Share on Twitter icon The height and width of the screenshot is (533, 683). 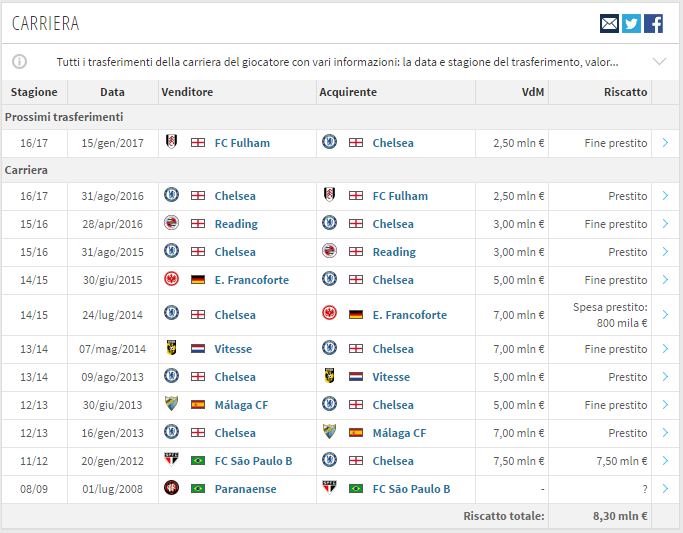631,23
